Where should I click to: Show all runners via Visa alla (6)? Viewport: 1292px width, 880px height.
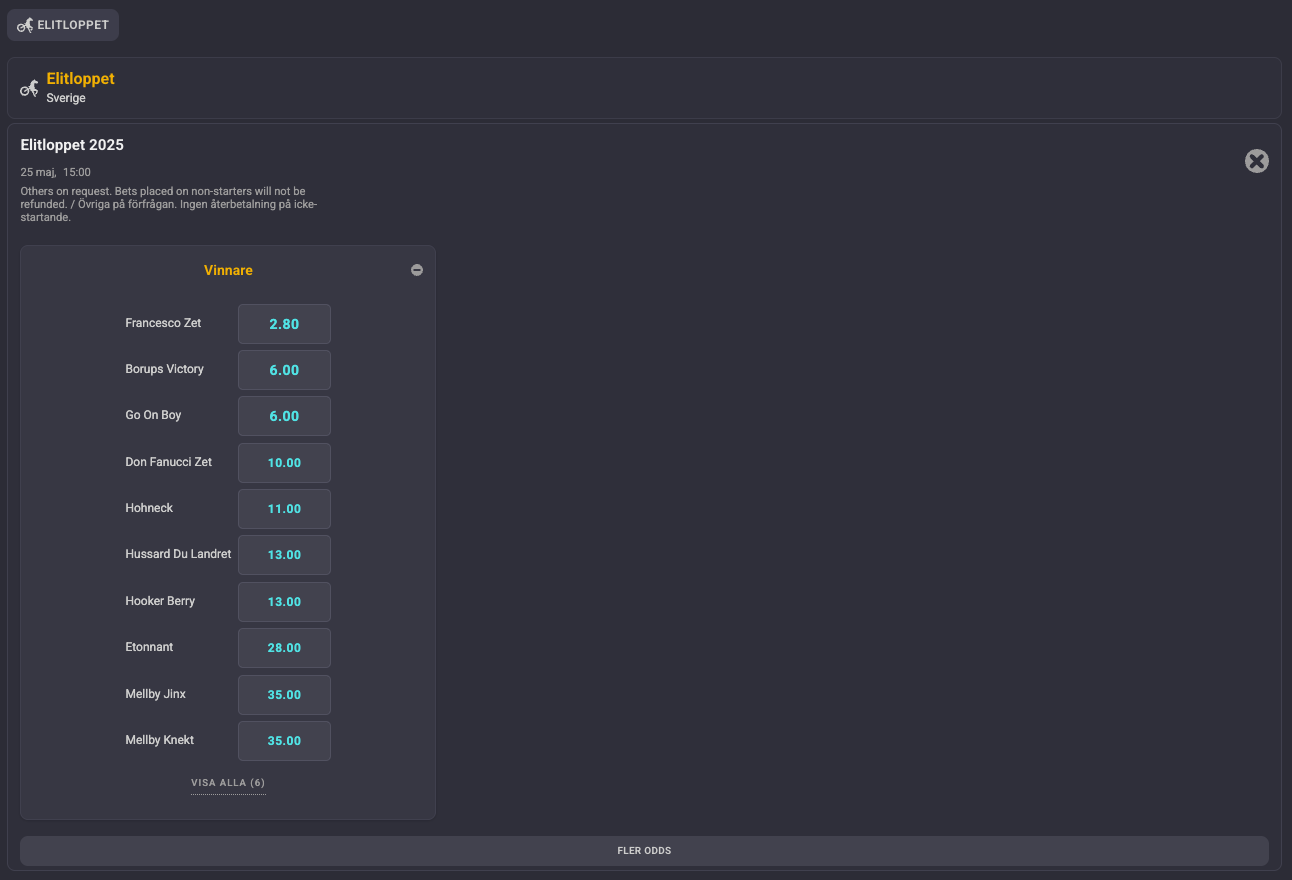coord(228,783)
